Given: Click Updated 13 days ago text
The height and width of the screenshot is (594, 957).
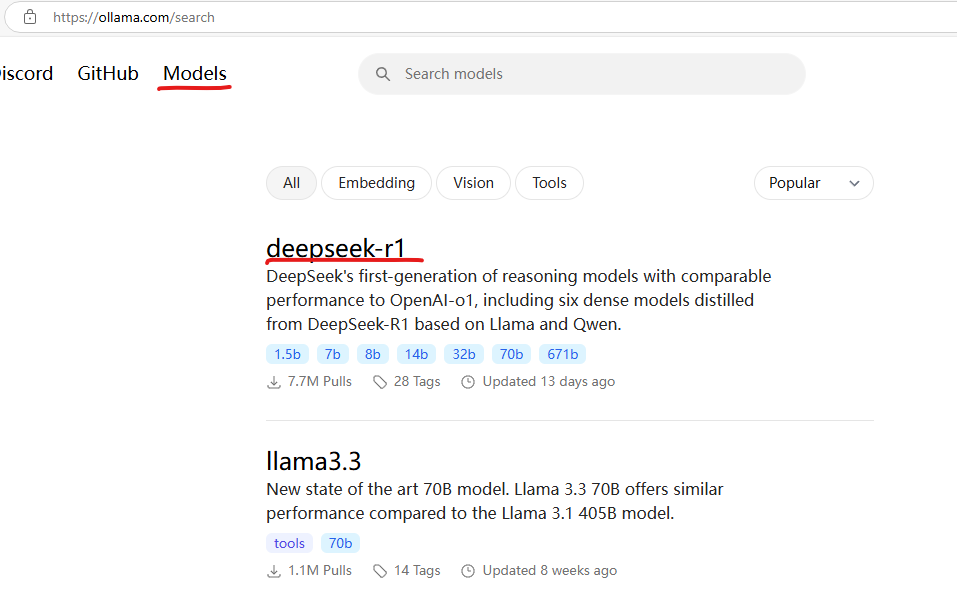Looking at the screenshot, I should [549, 382].
